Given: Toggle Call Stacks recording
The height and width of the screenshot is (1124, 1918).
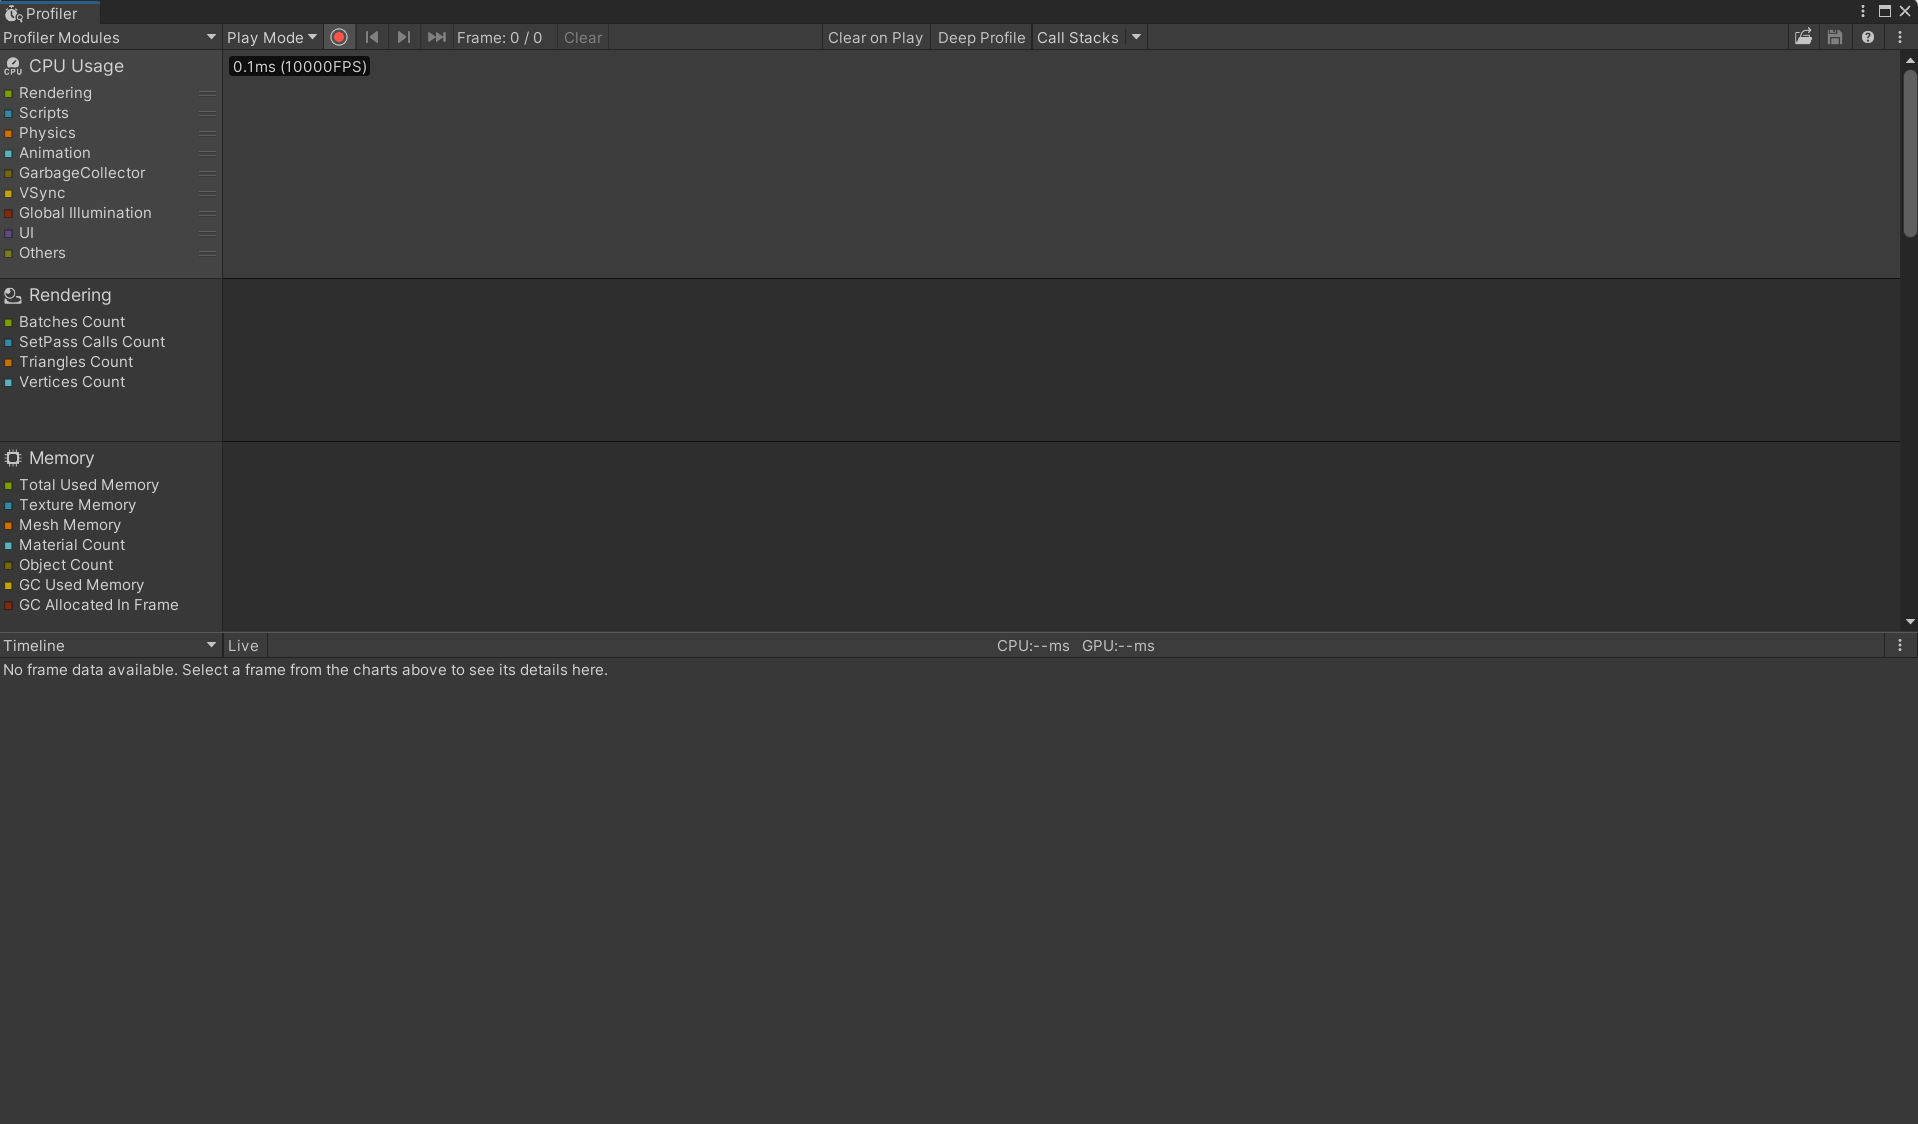Looking at the screenshot, I should point(1077,38).
